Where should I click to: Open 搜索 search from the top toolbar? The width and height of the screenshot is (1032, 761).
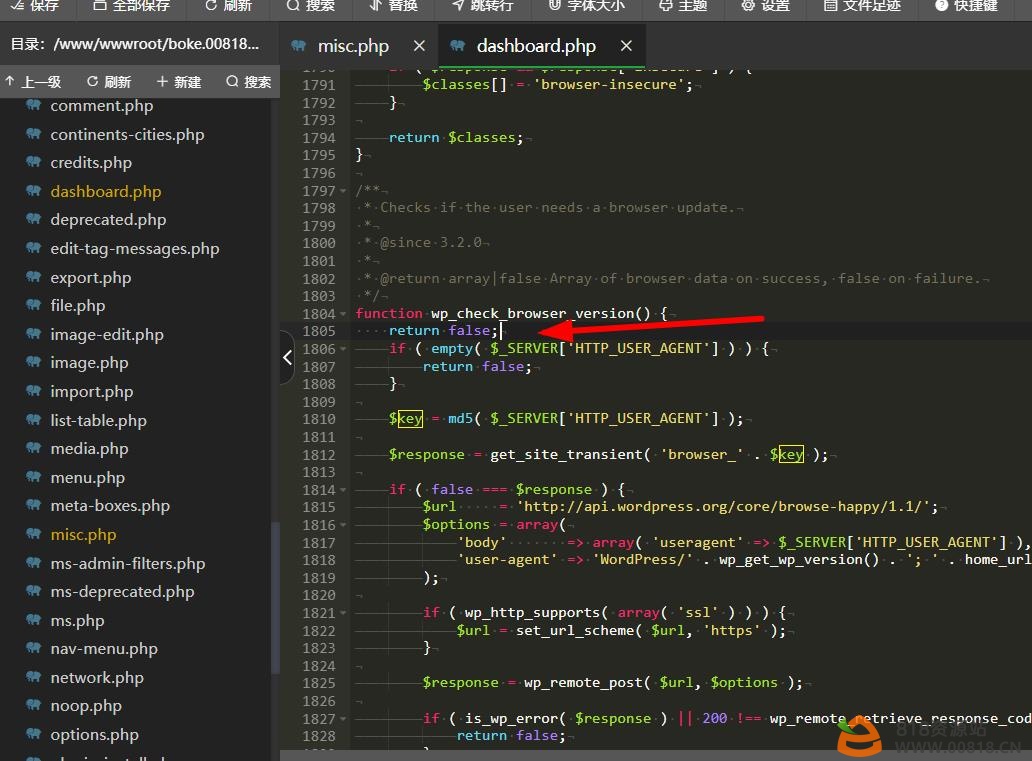point(311,6)
